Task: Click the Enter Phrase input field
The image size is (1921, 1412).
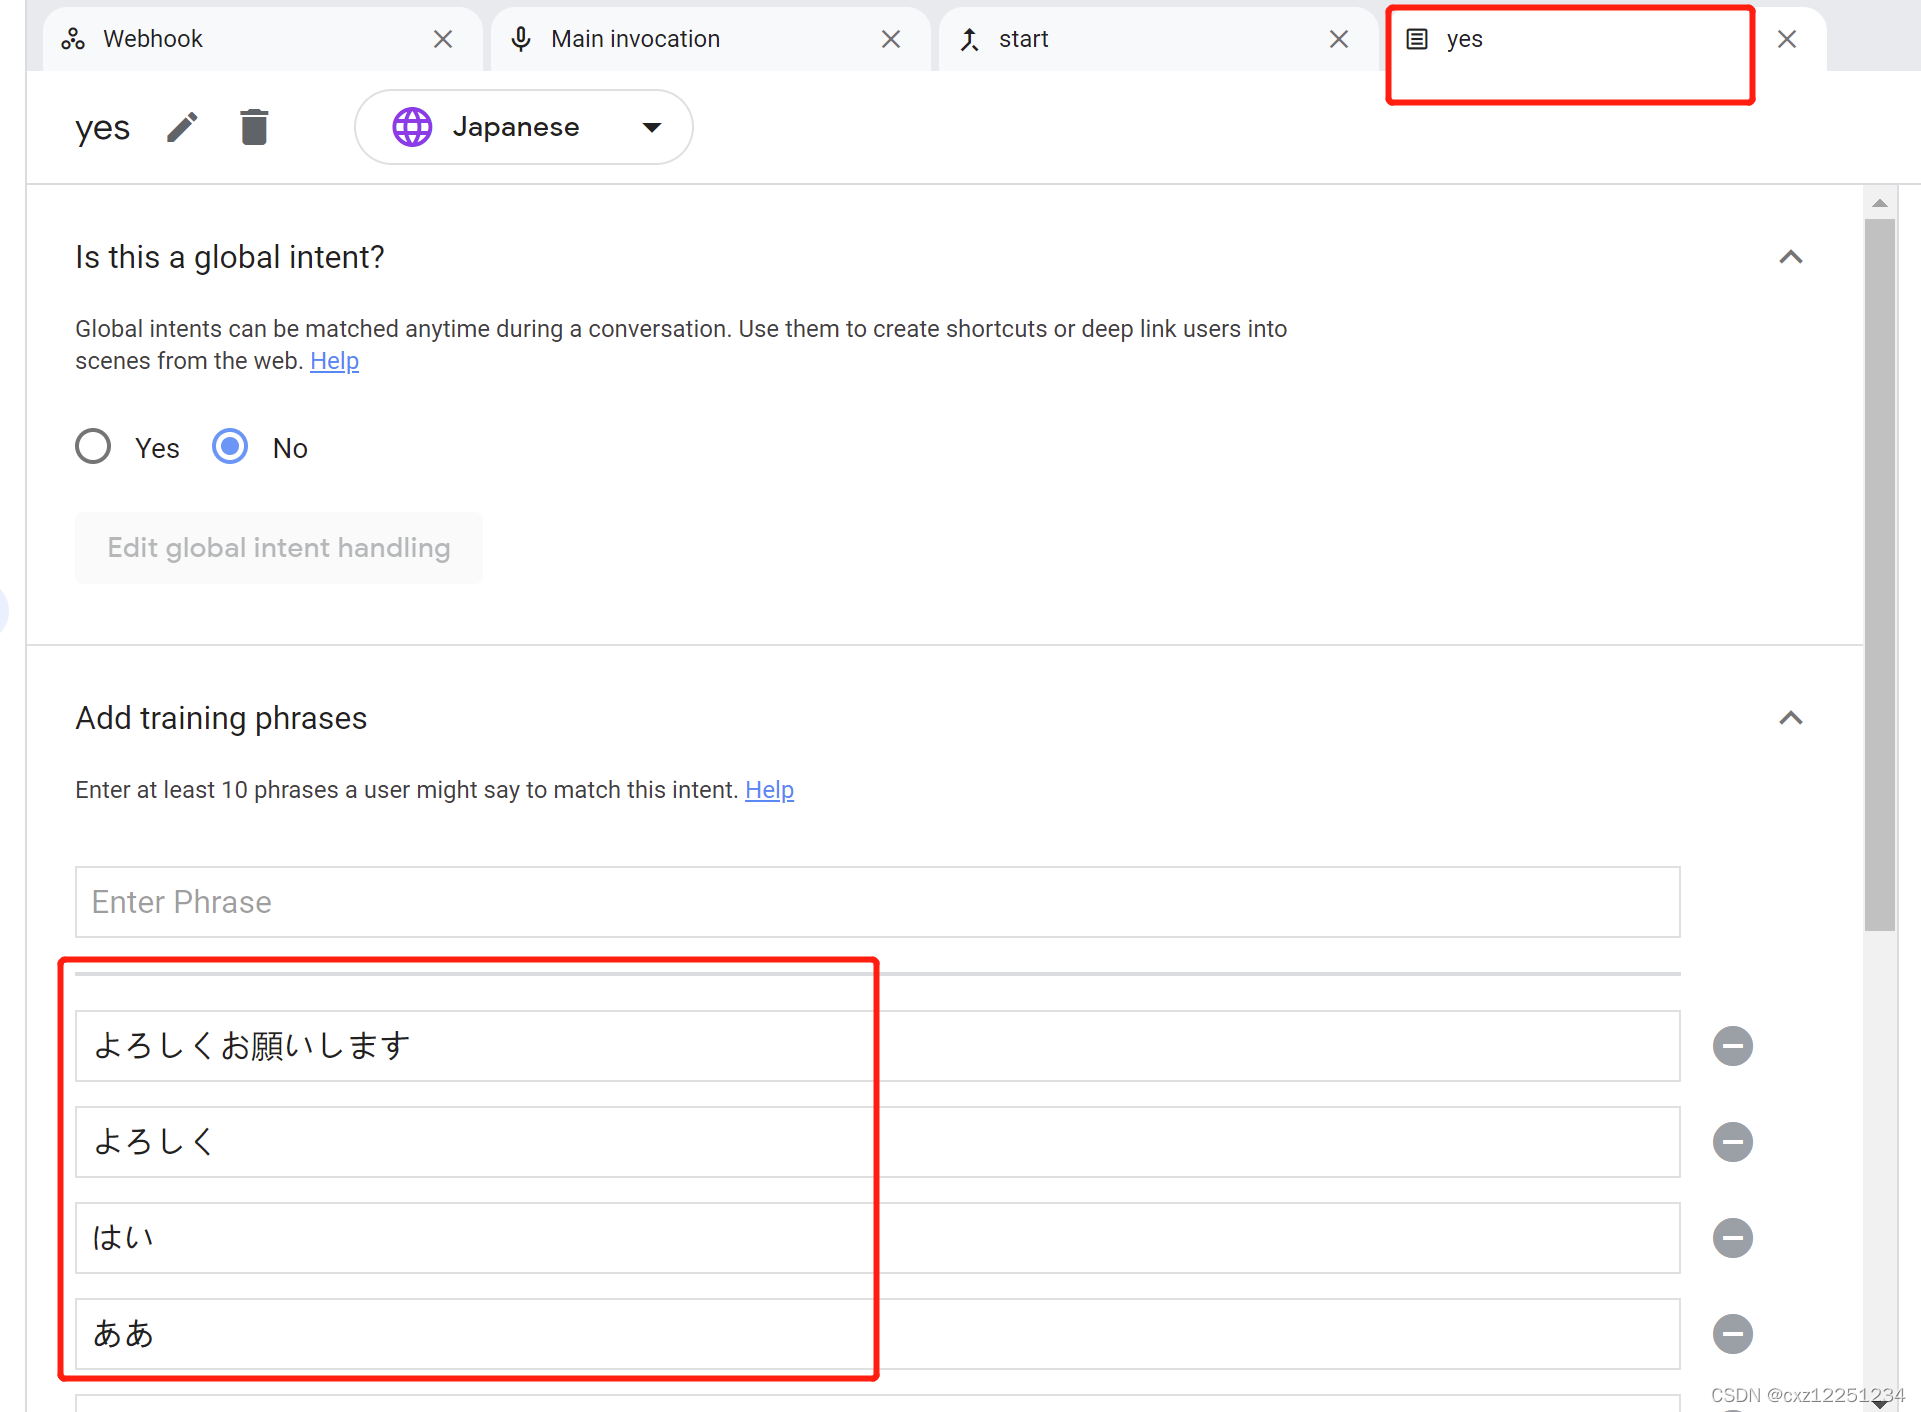Action: tap(877, 902)
